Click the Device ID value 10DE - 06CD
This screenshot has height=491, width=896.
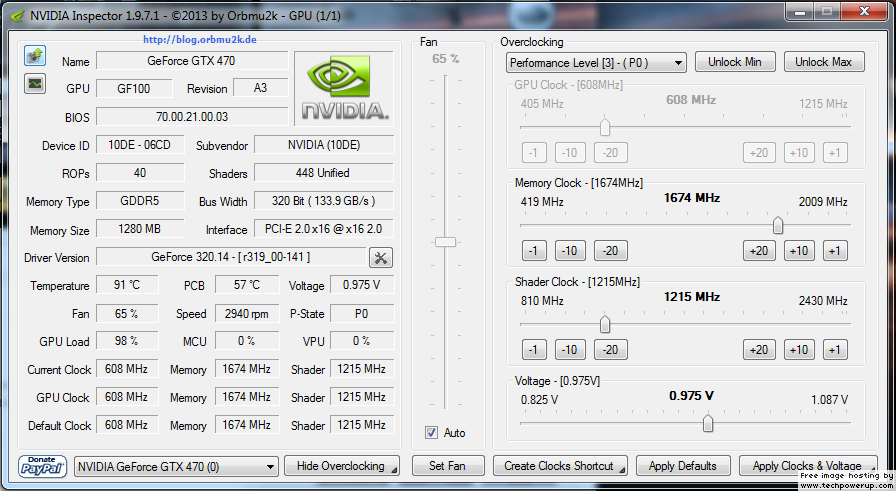[x=140, y=145]
